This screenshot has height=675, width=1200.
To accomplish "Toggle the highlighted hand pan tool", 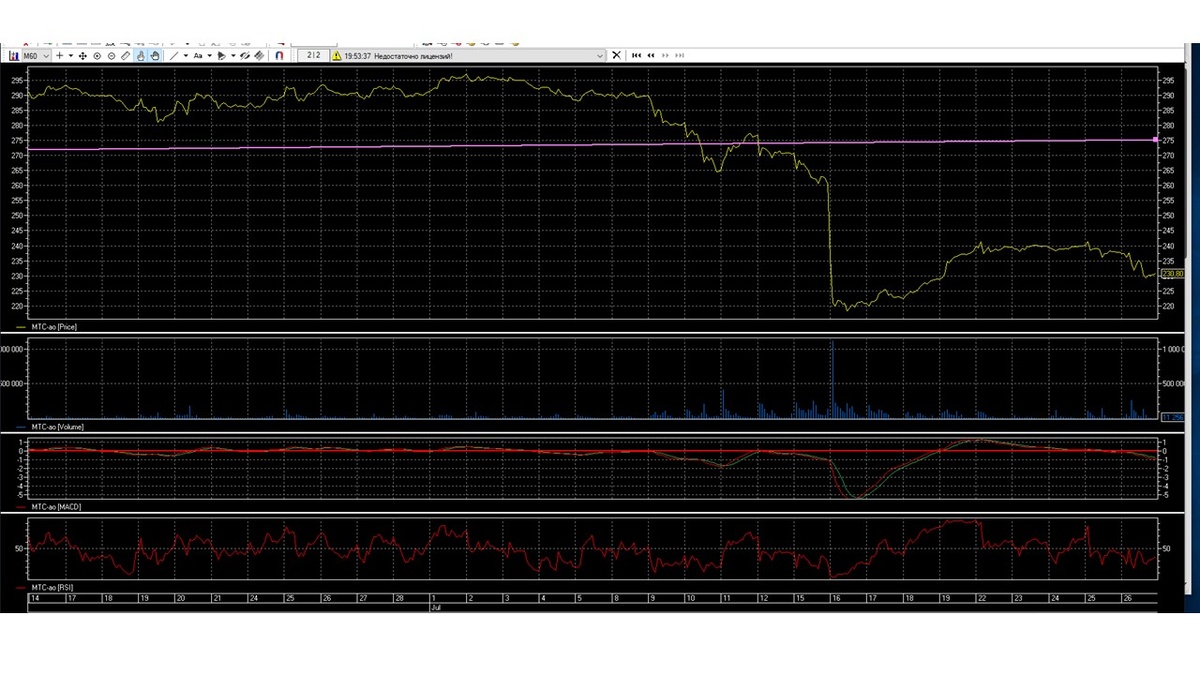I will 140,56.
